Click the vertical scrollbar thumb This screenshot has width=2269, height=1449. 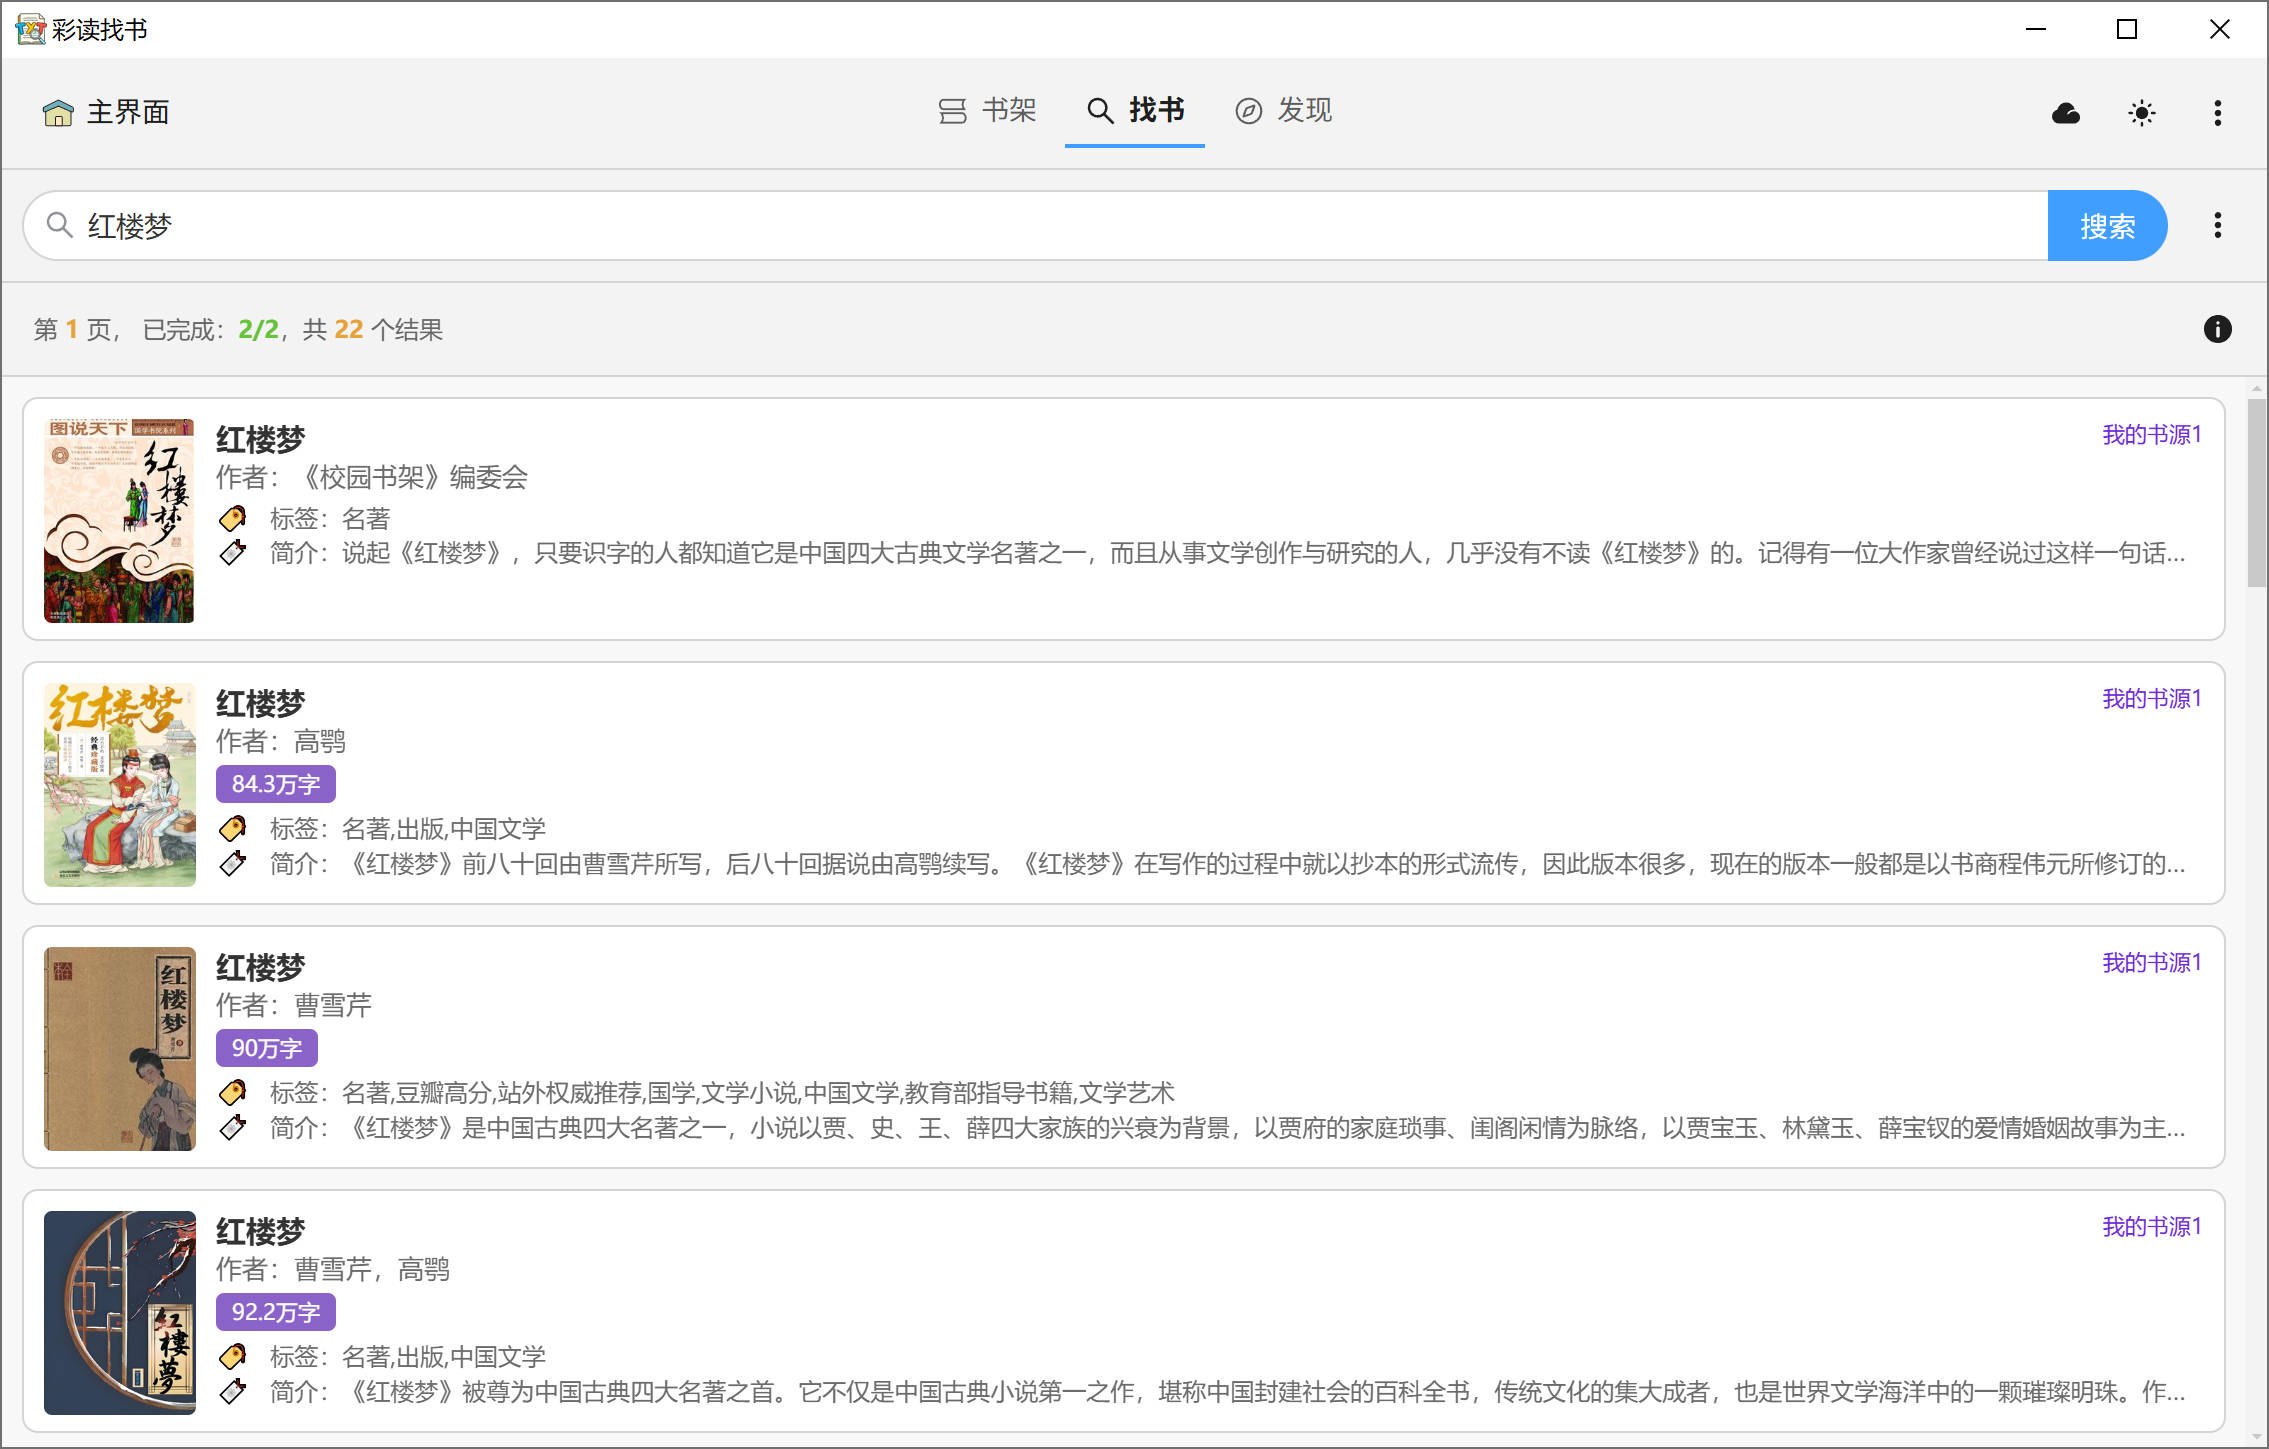[2257, 492]
